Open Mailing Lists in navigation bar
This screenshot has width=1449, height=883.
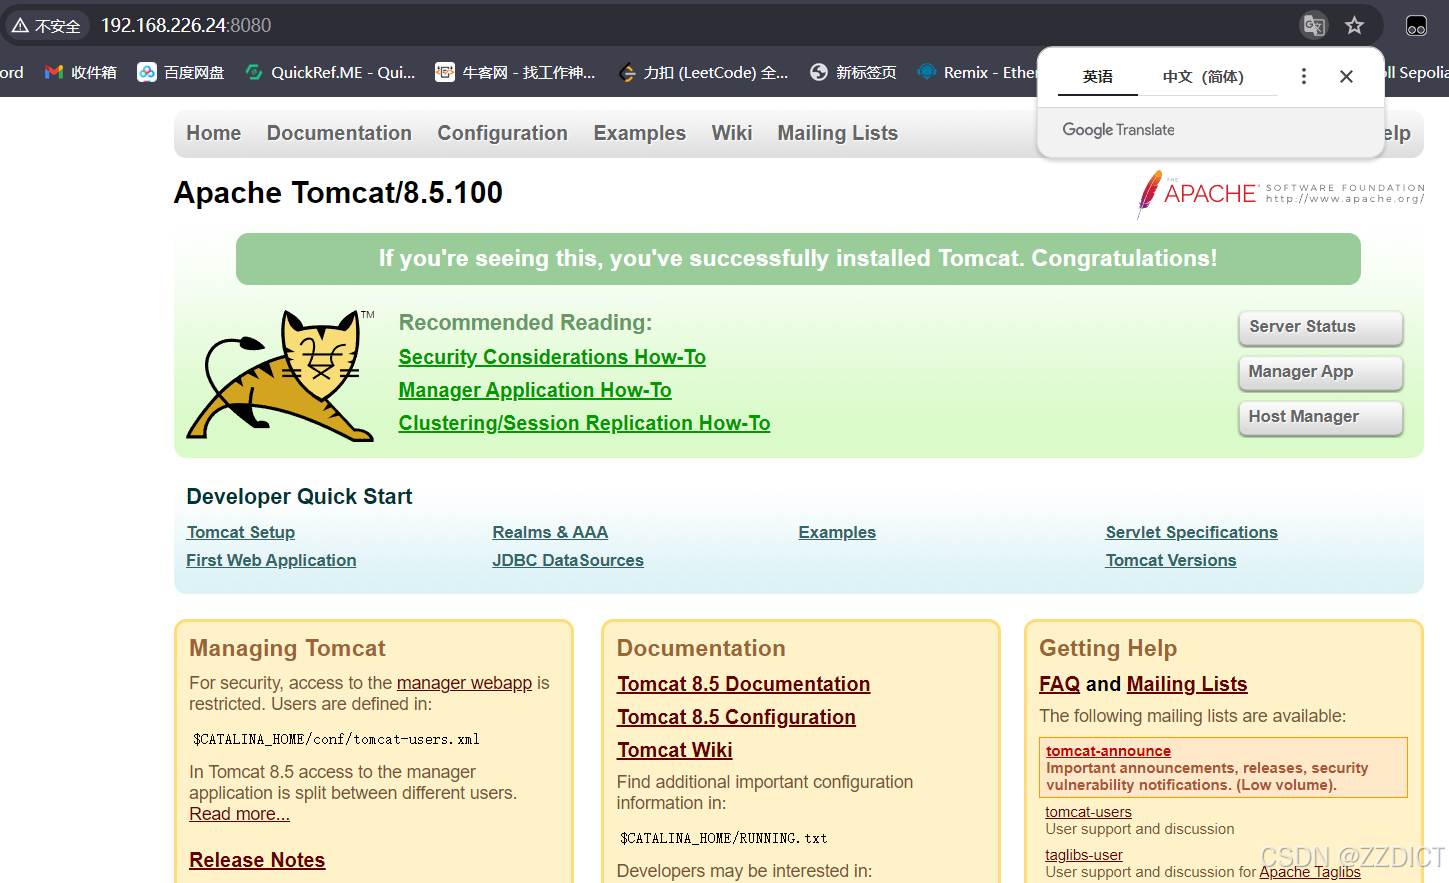(x=838, y=133)
